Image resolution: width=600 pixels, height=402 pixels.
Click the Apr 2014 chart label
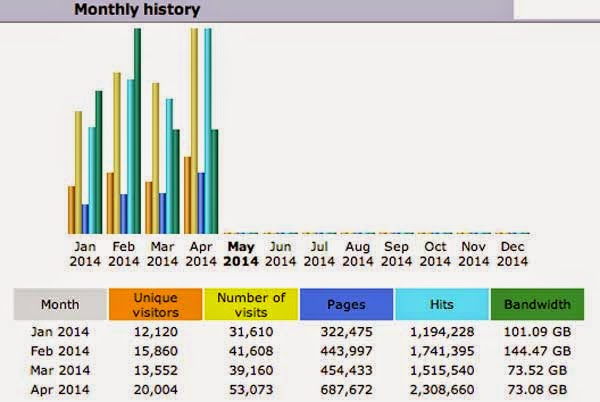201,254
